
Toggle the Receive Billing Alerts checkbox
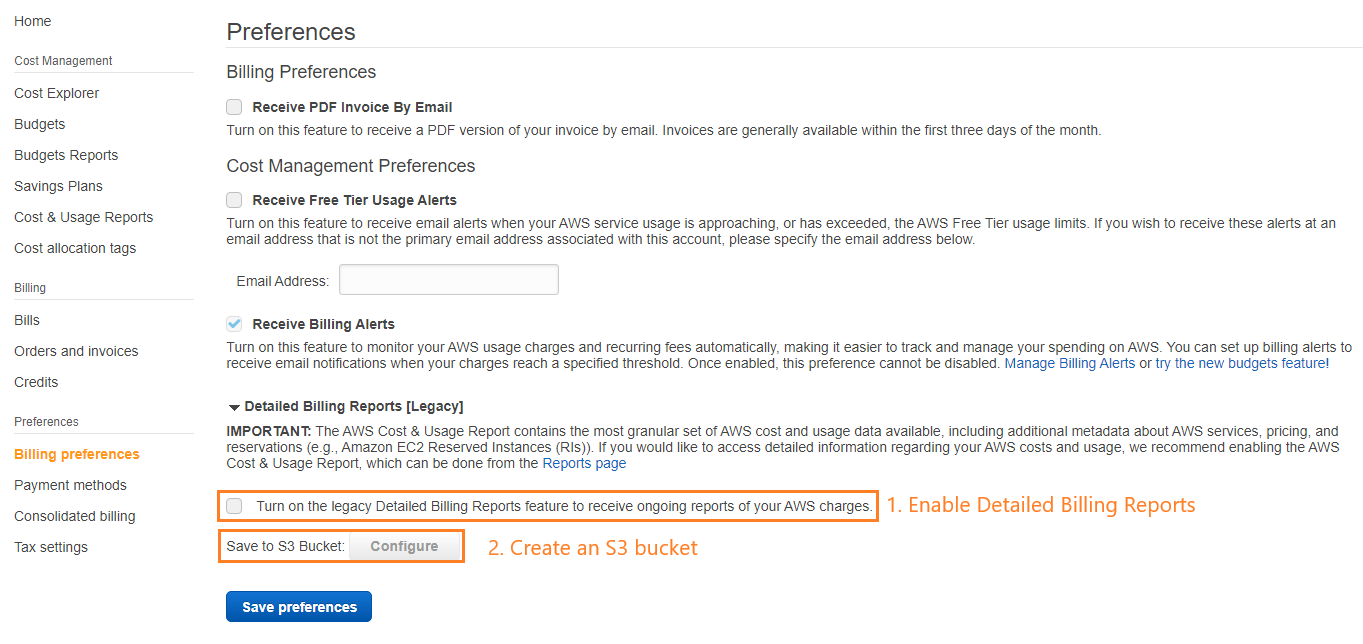point(234,324)
